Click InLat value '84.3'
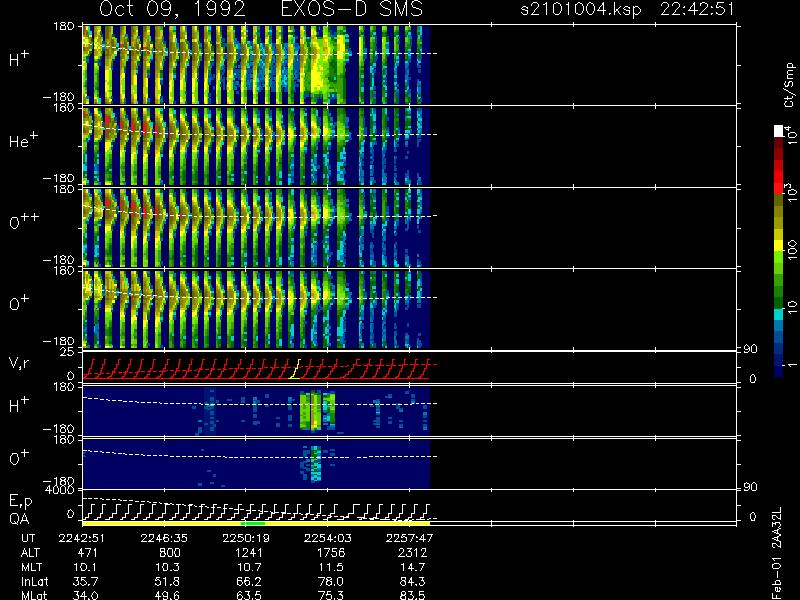 pyautogui.click(x=413, y=581)
